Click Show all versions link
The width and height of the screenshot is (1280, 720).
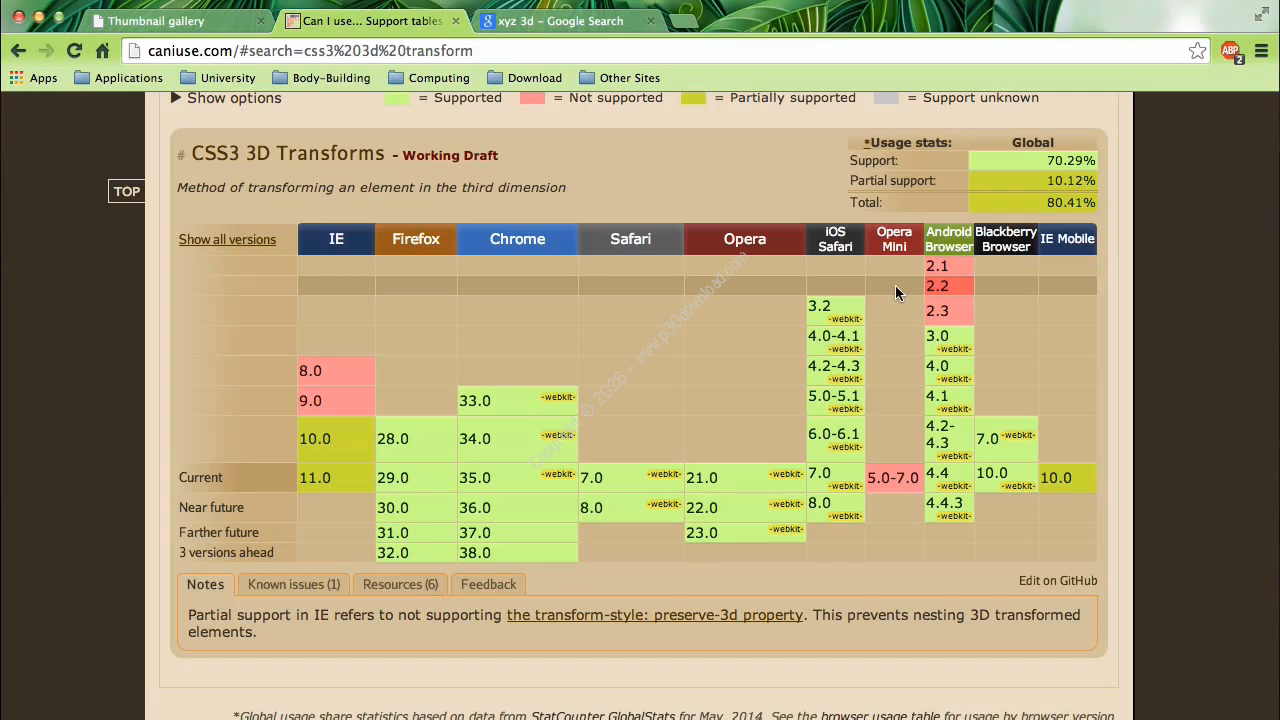(x=227, y=240)
